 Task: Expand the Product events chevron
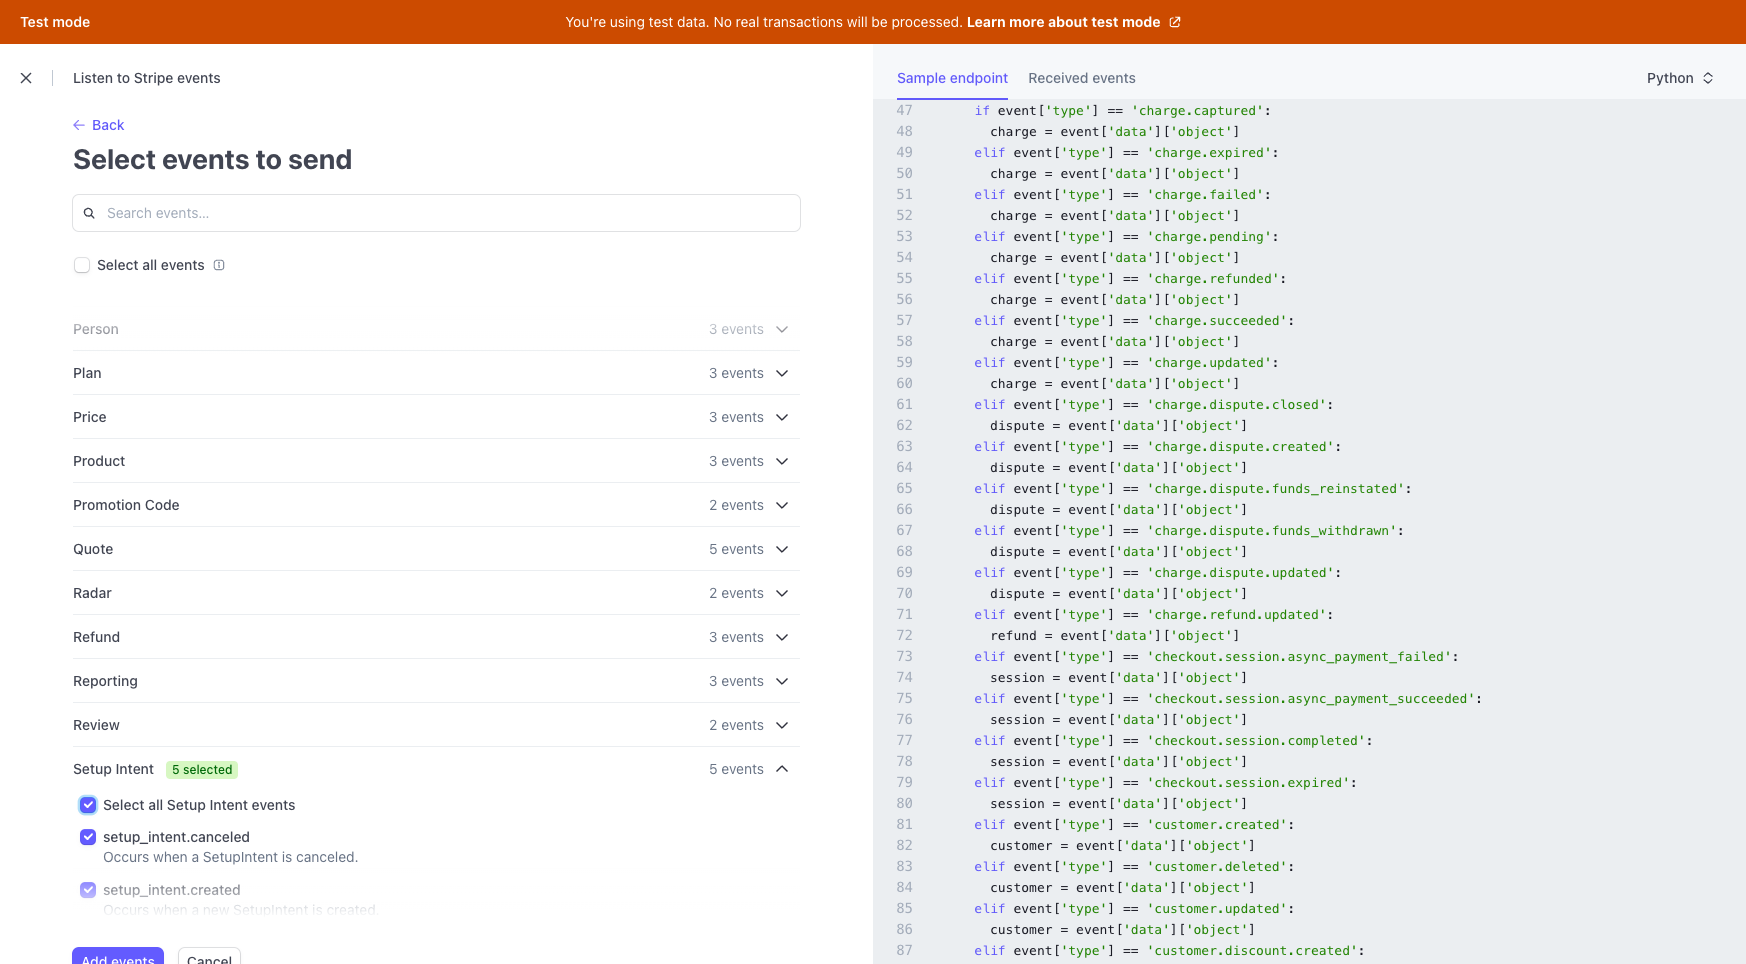pos(782,461)
